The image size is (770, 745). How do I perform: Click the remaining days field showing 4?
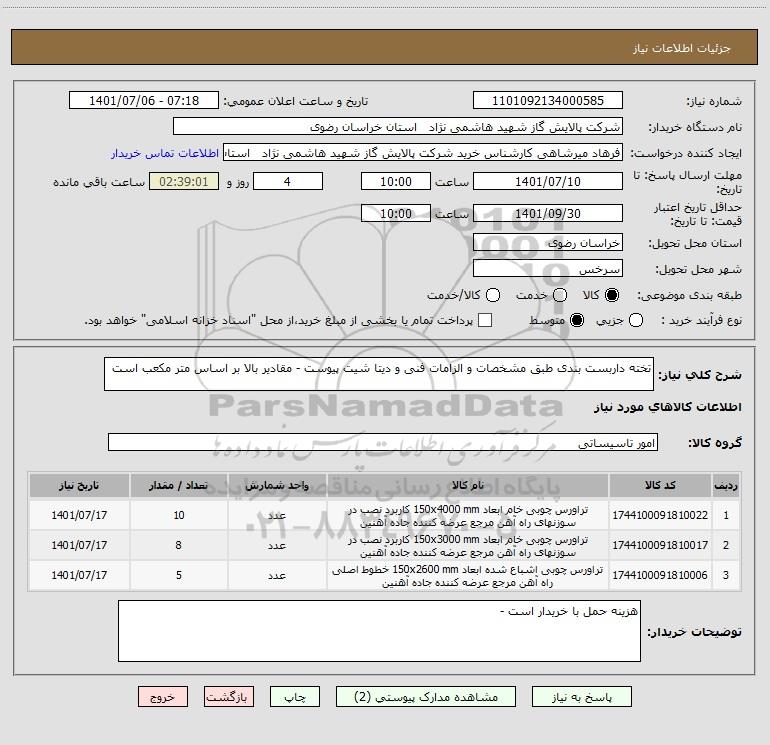[288, 181]
